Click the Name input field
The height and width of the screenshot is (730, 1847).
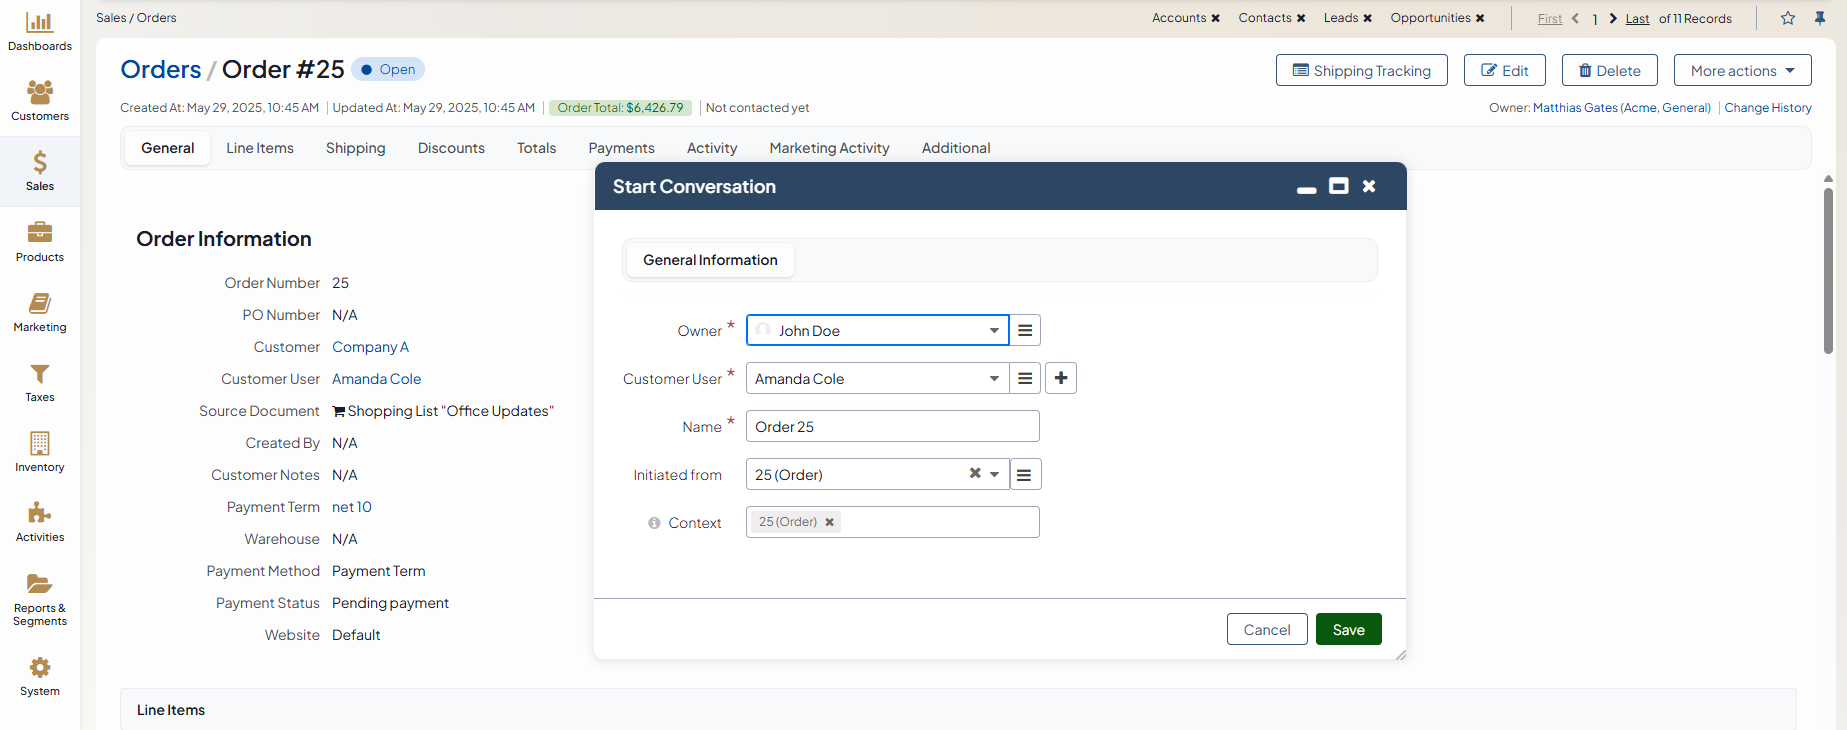[x=892, y=426]
